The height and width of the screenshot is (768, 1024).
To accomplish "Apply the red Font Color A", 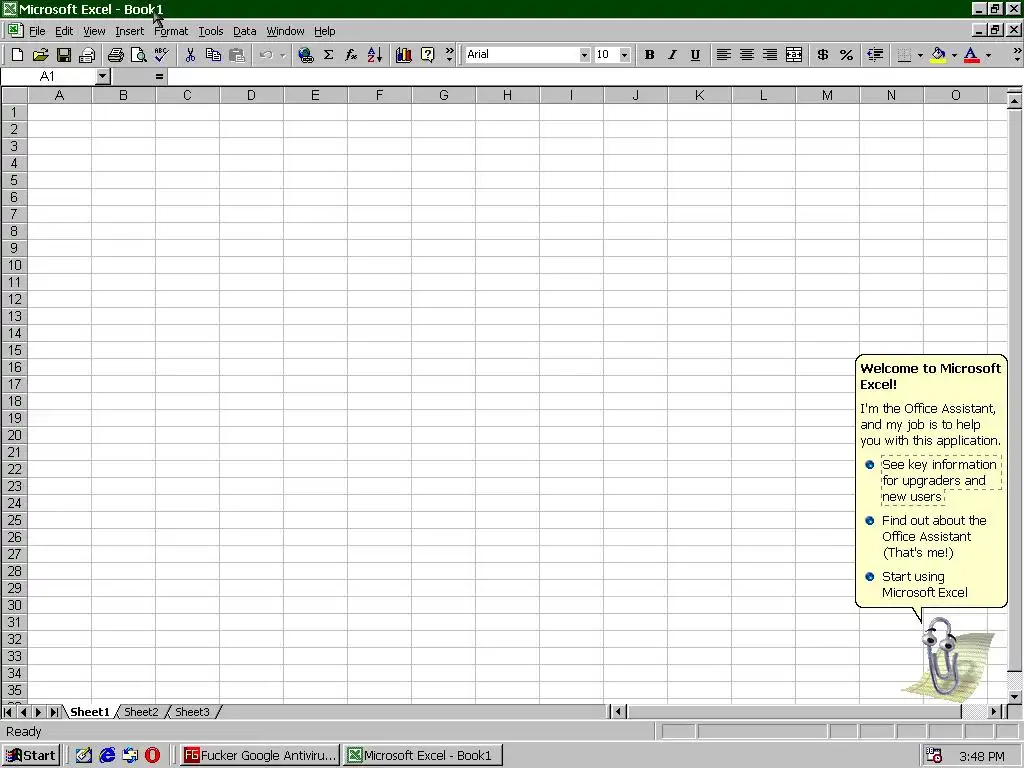I will 972,55.
